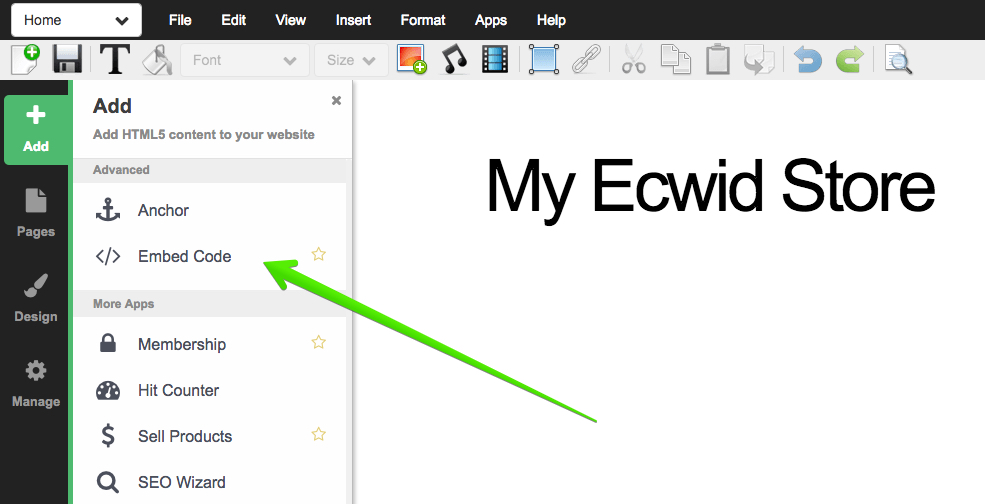Click the paste-special arrow icon
985x504 pixels.
point(759,60)
